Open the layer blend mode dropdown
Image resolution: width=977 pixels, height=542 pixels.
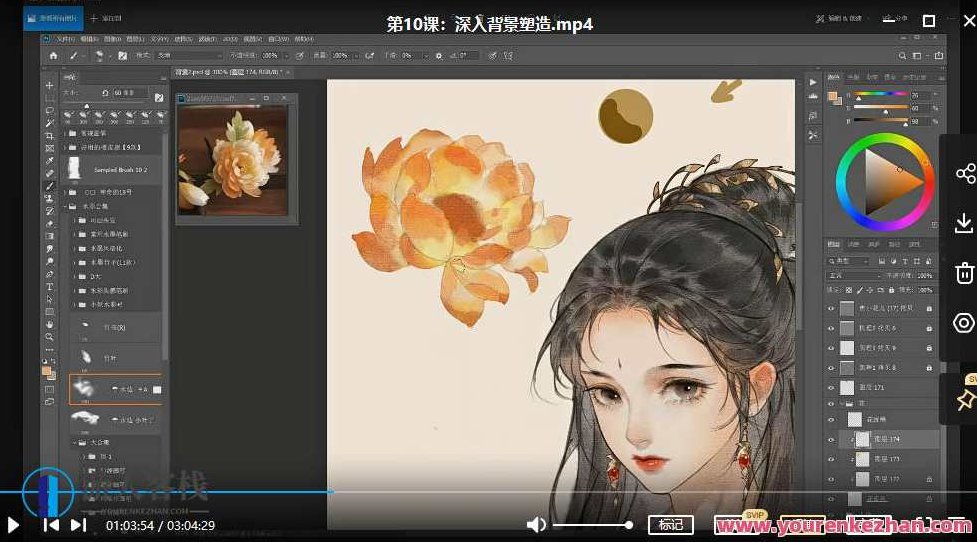[x=854, y=275]
